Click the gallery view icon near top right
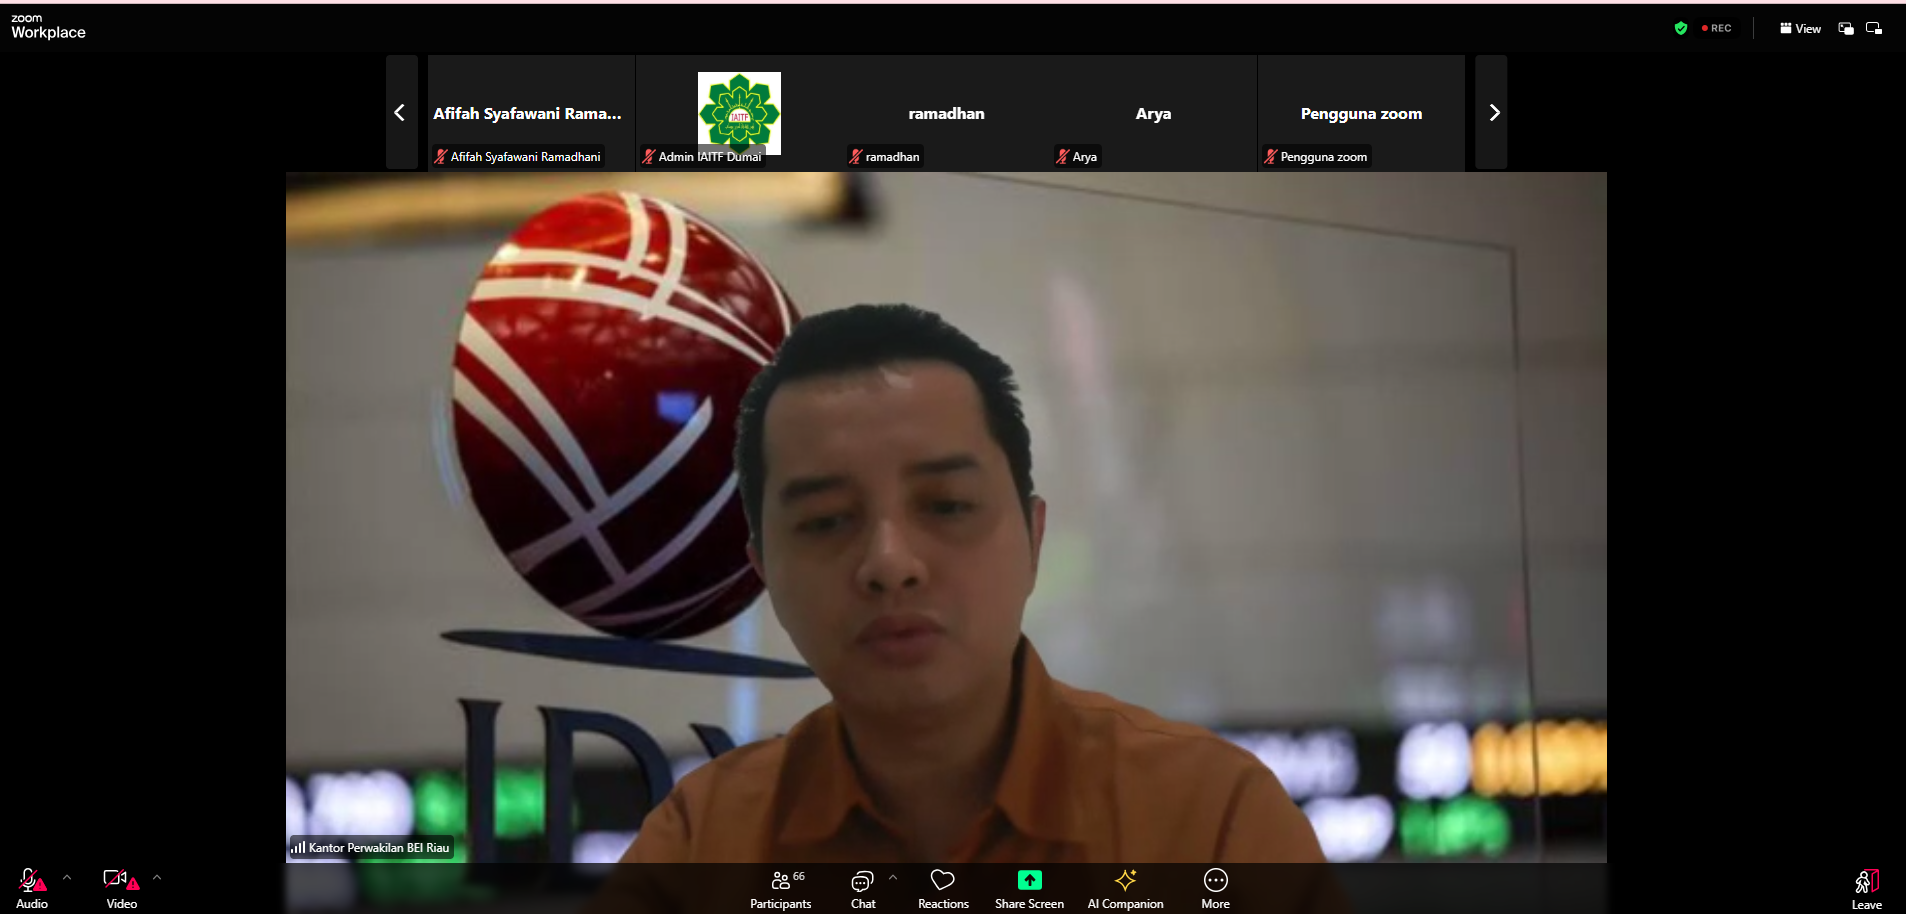 pyautogui.click(x=1845, y=28)
